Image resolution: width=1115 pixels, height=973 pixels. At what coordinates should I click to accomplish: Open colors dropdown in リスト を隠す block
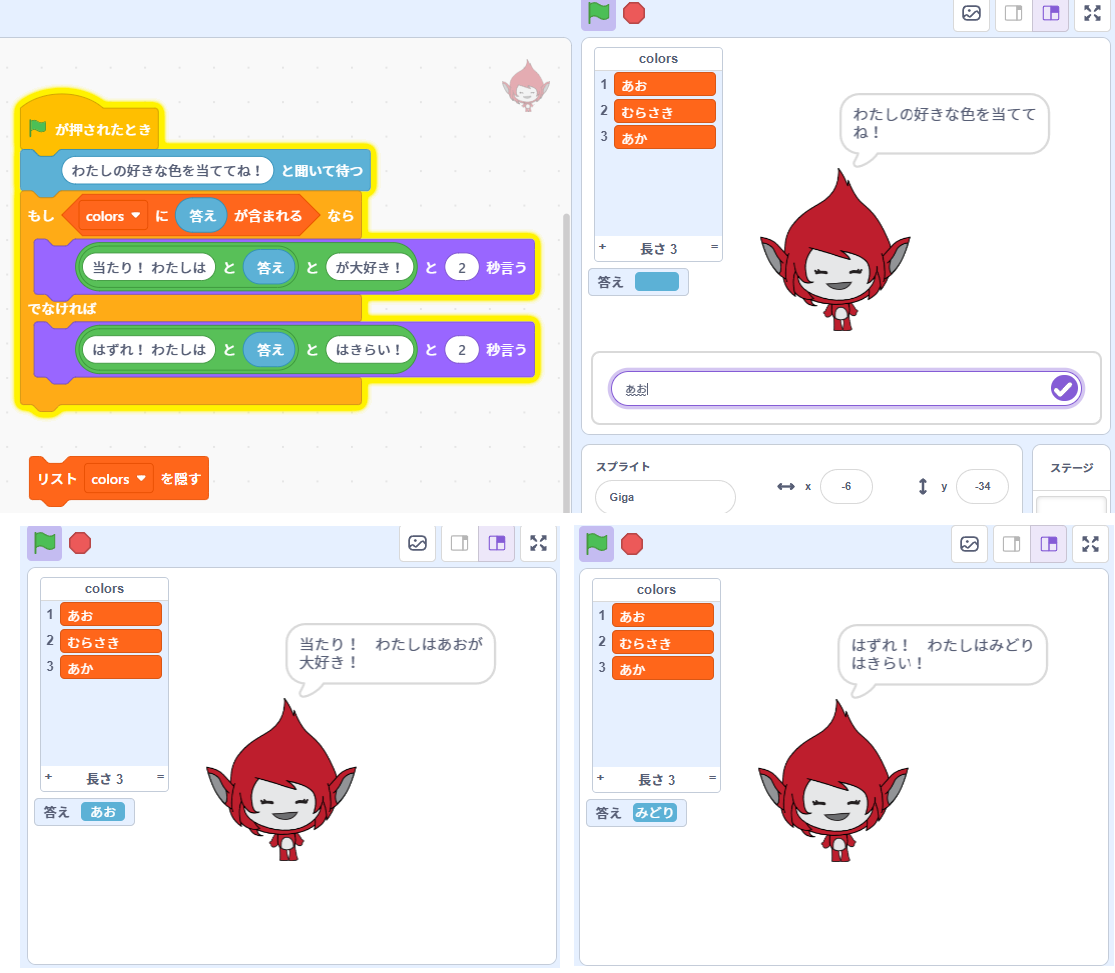pyautogui.click(x=118, y=479)
